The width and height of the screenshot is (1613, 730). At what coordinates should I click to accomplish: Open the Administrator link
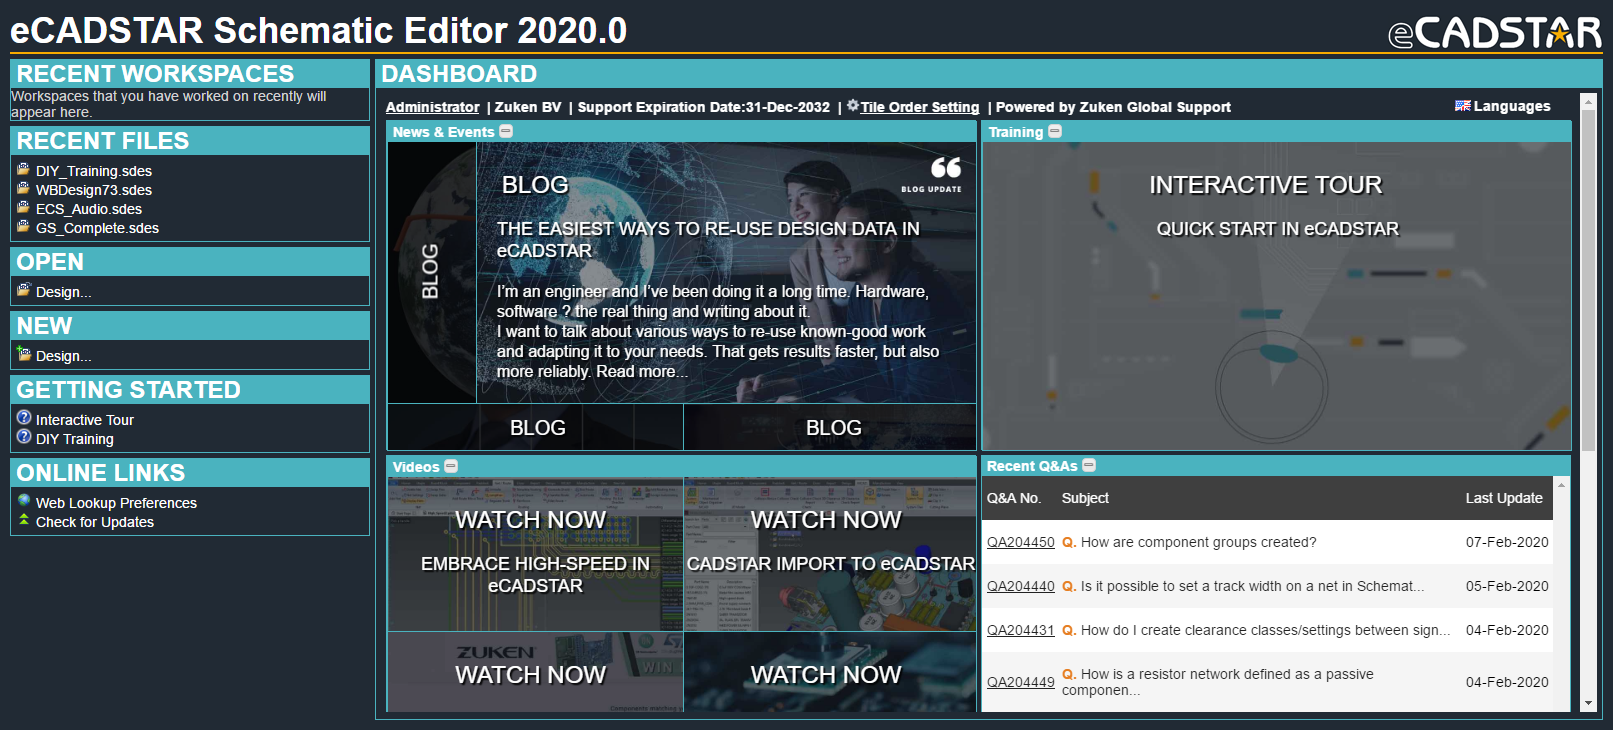[433, 107]
